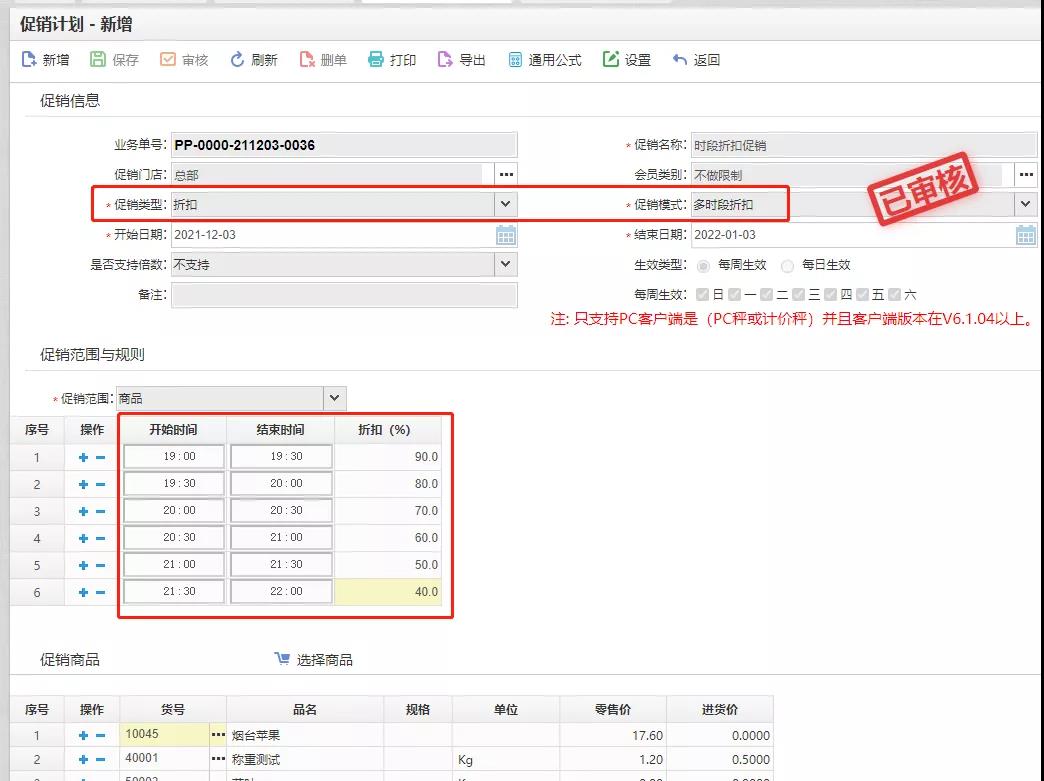The width and height of the screenshot is (1044, 781).
Task: Open 设置 (Settings) in toolbar
Action: (611, 60)
